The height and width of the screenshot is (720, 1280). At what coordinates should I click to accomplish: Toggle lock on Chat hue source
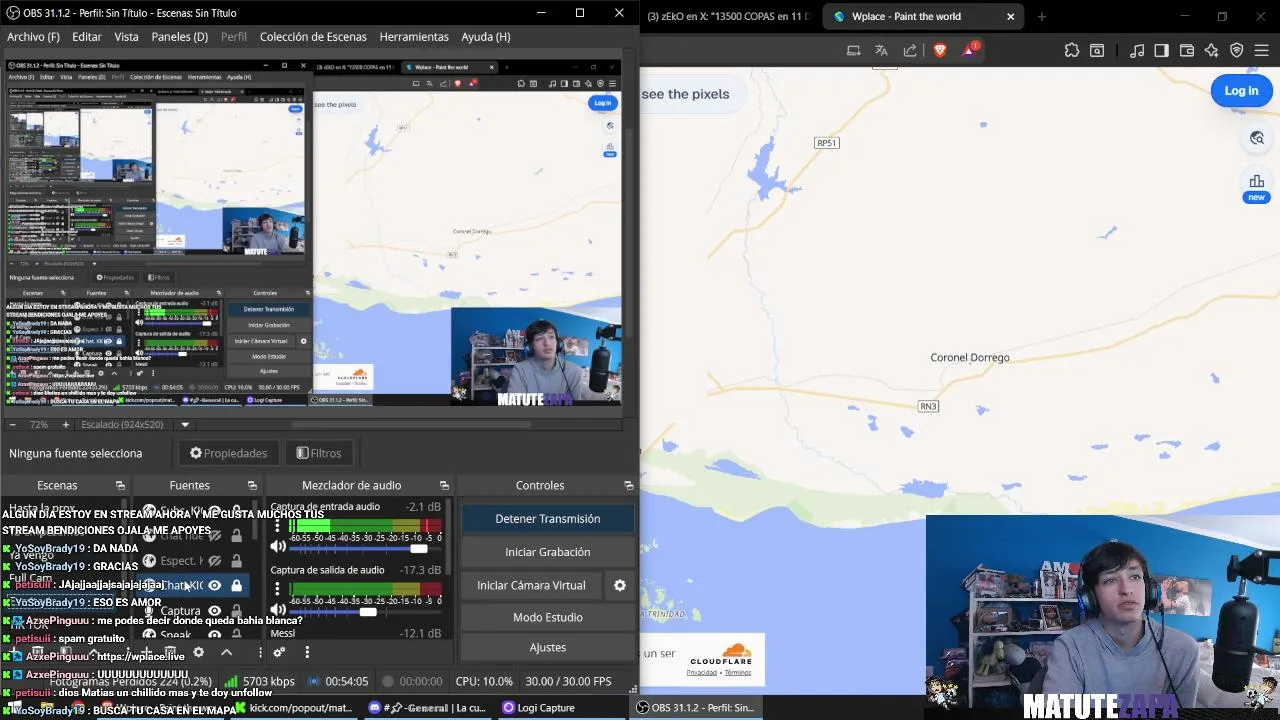(x=236, y=535)
